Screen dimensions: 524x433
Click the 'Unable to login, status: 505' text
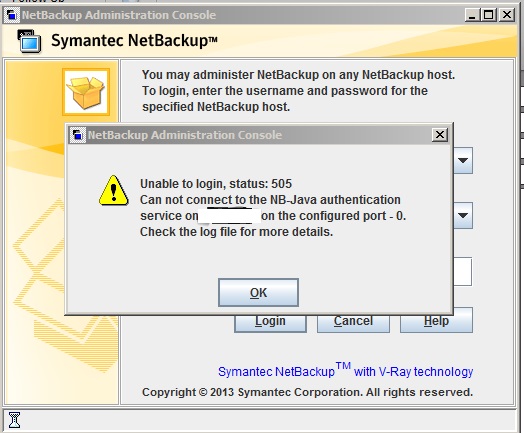pyautogui.click(x=216, y=183)
